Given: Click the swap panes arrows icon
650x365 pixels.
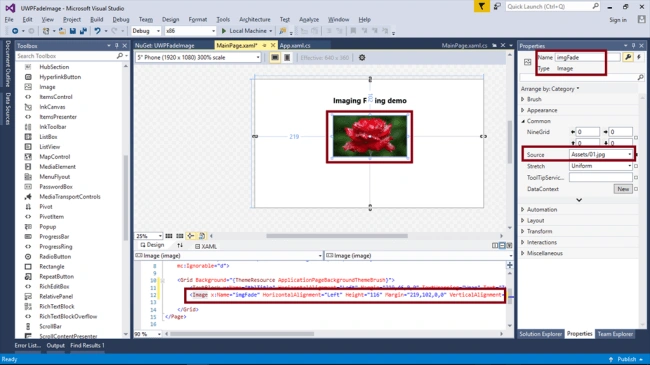Looking at the screenshot, I should point(180,246).
